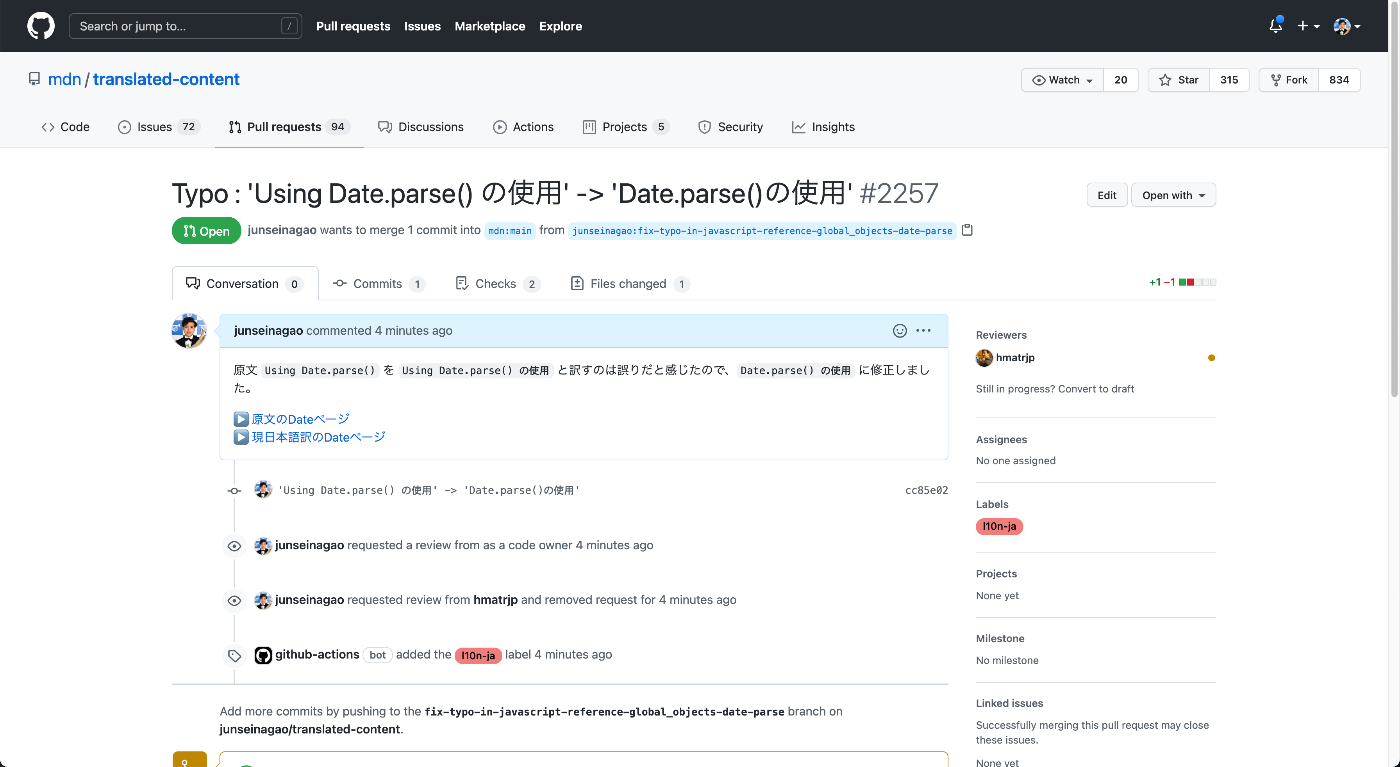Screen dimensions: 1400x767
Task: Go to the mdn organization link
Action: [x=64, y=79]
